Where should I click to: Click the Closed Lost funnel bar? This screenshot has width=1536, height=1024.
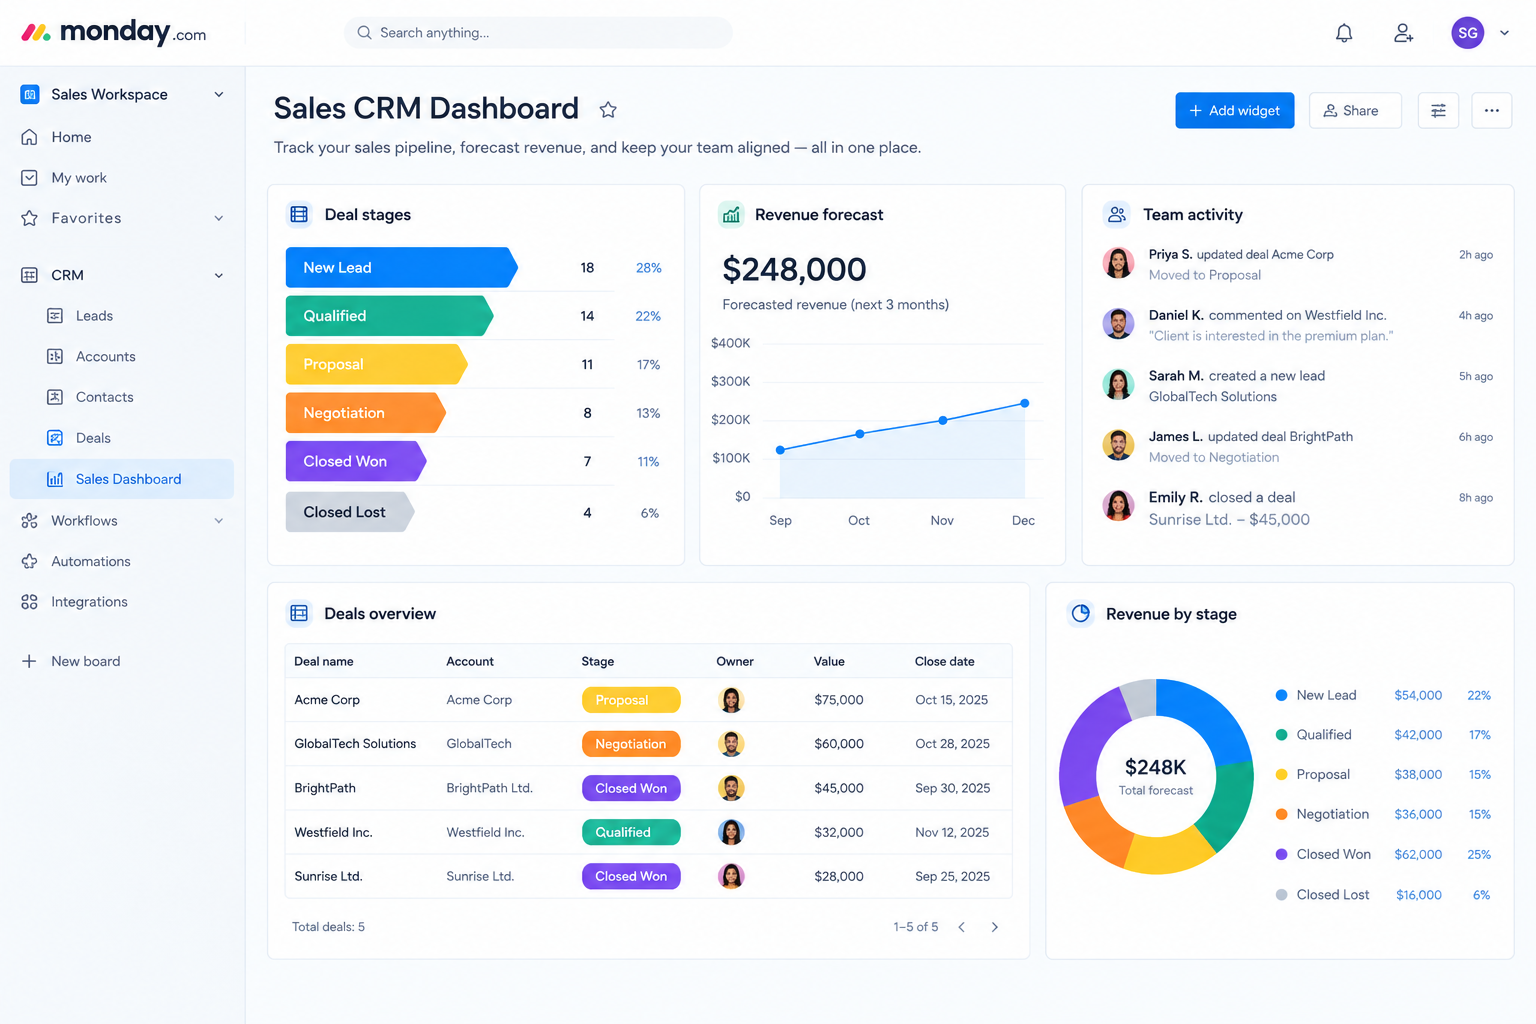[x=349, y=512]
